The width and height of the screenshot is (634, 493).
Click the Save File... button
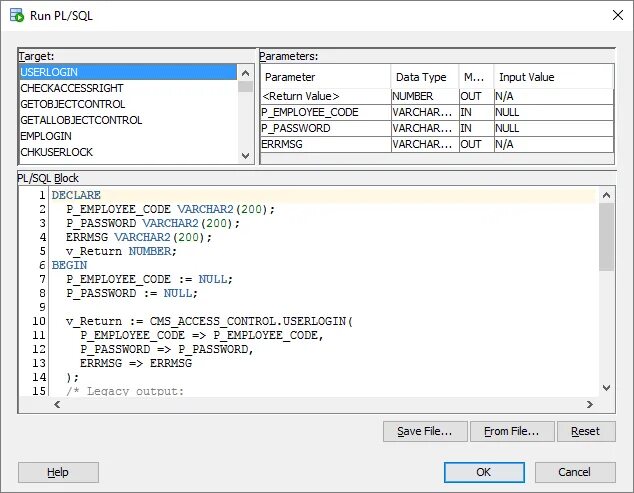pos(425,432)
